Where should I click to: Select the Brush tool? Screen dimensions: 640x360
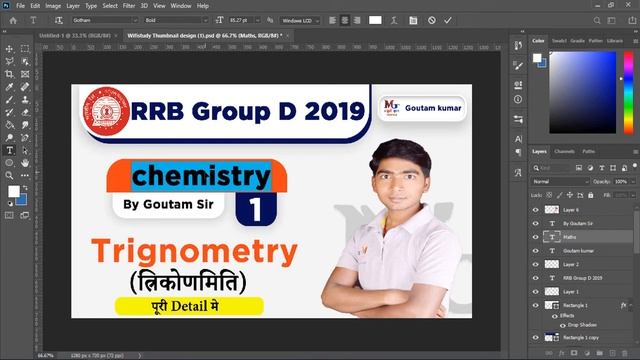pyautogui.click(x=9, y=100)
